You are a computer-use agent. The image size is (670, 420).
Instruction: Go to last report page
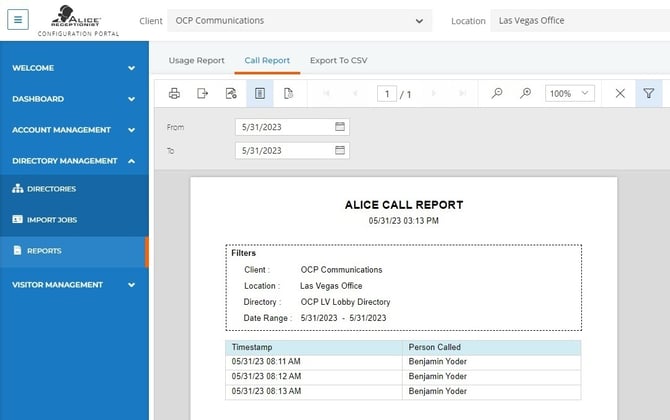[x=462, y=93]
